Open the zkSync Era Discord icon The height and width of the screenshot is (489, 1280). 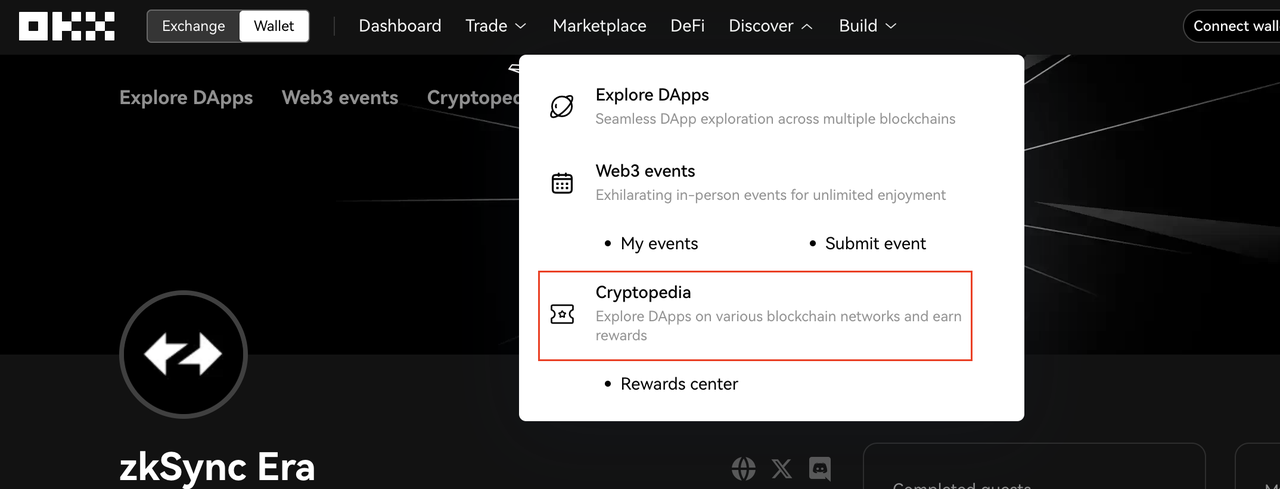[x=820, y=467]
